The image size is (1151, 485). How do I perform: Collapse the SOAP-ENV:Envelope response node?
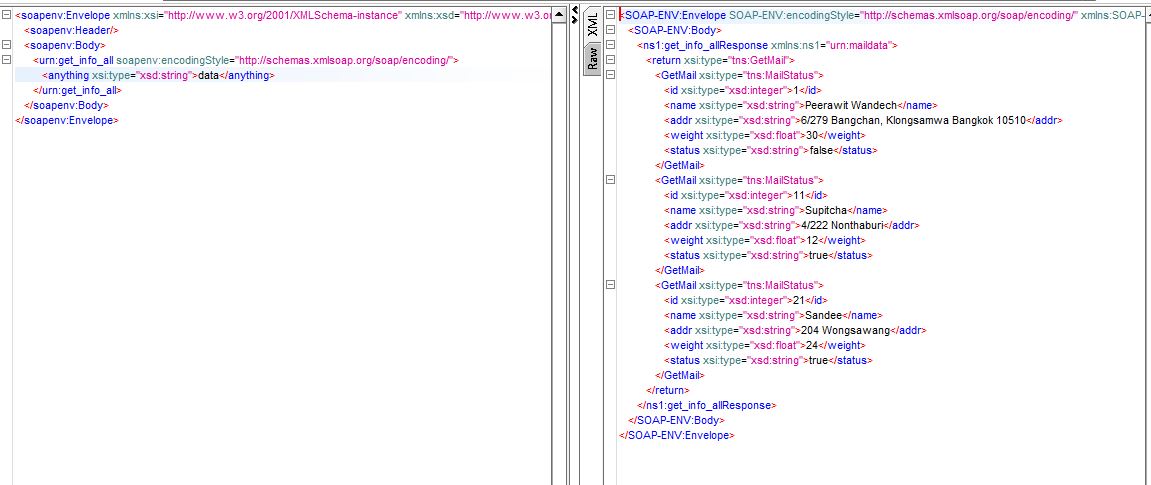click(610, 15)
